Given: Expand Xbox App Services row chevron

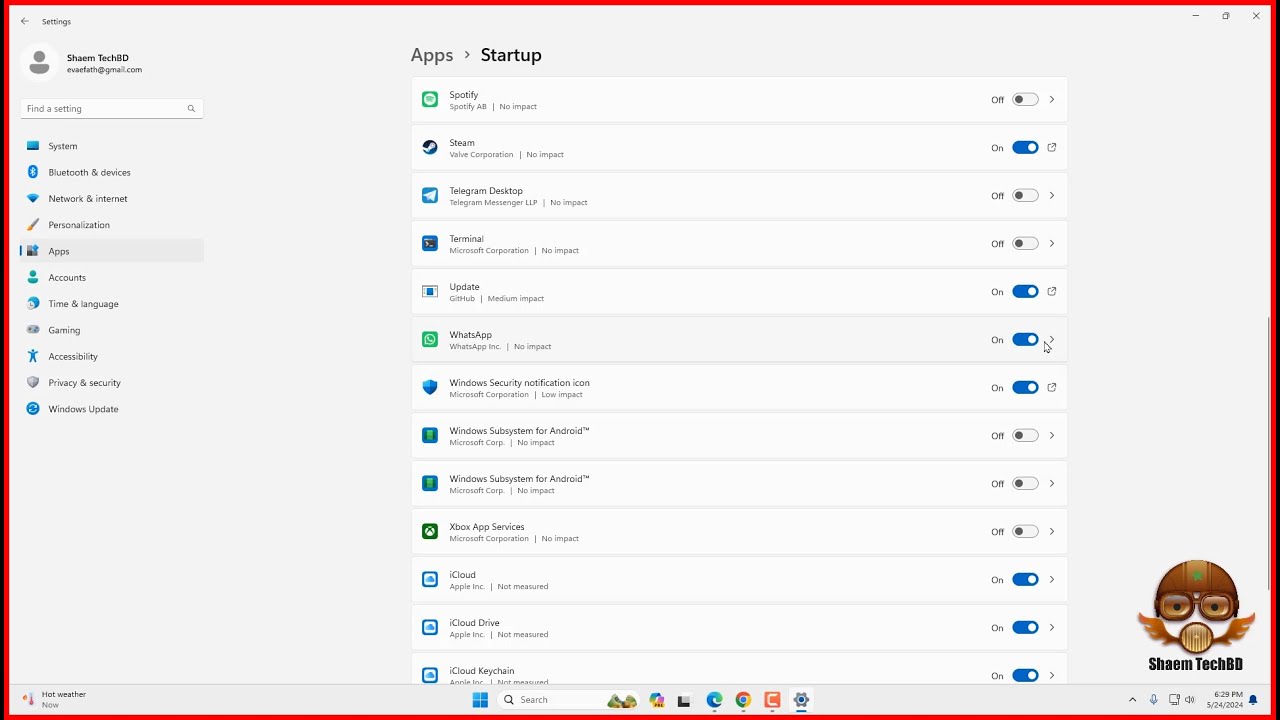Looking at the screenshot, I should tap(1052, 532).
